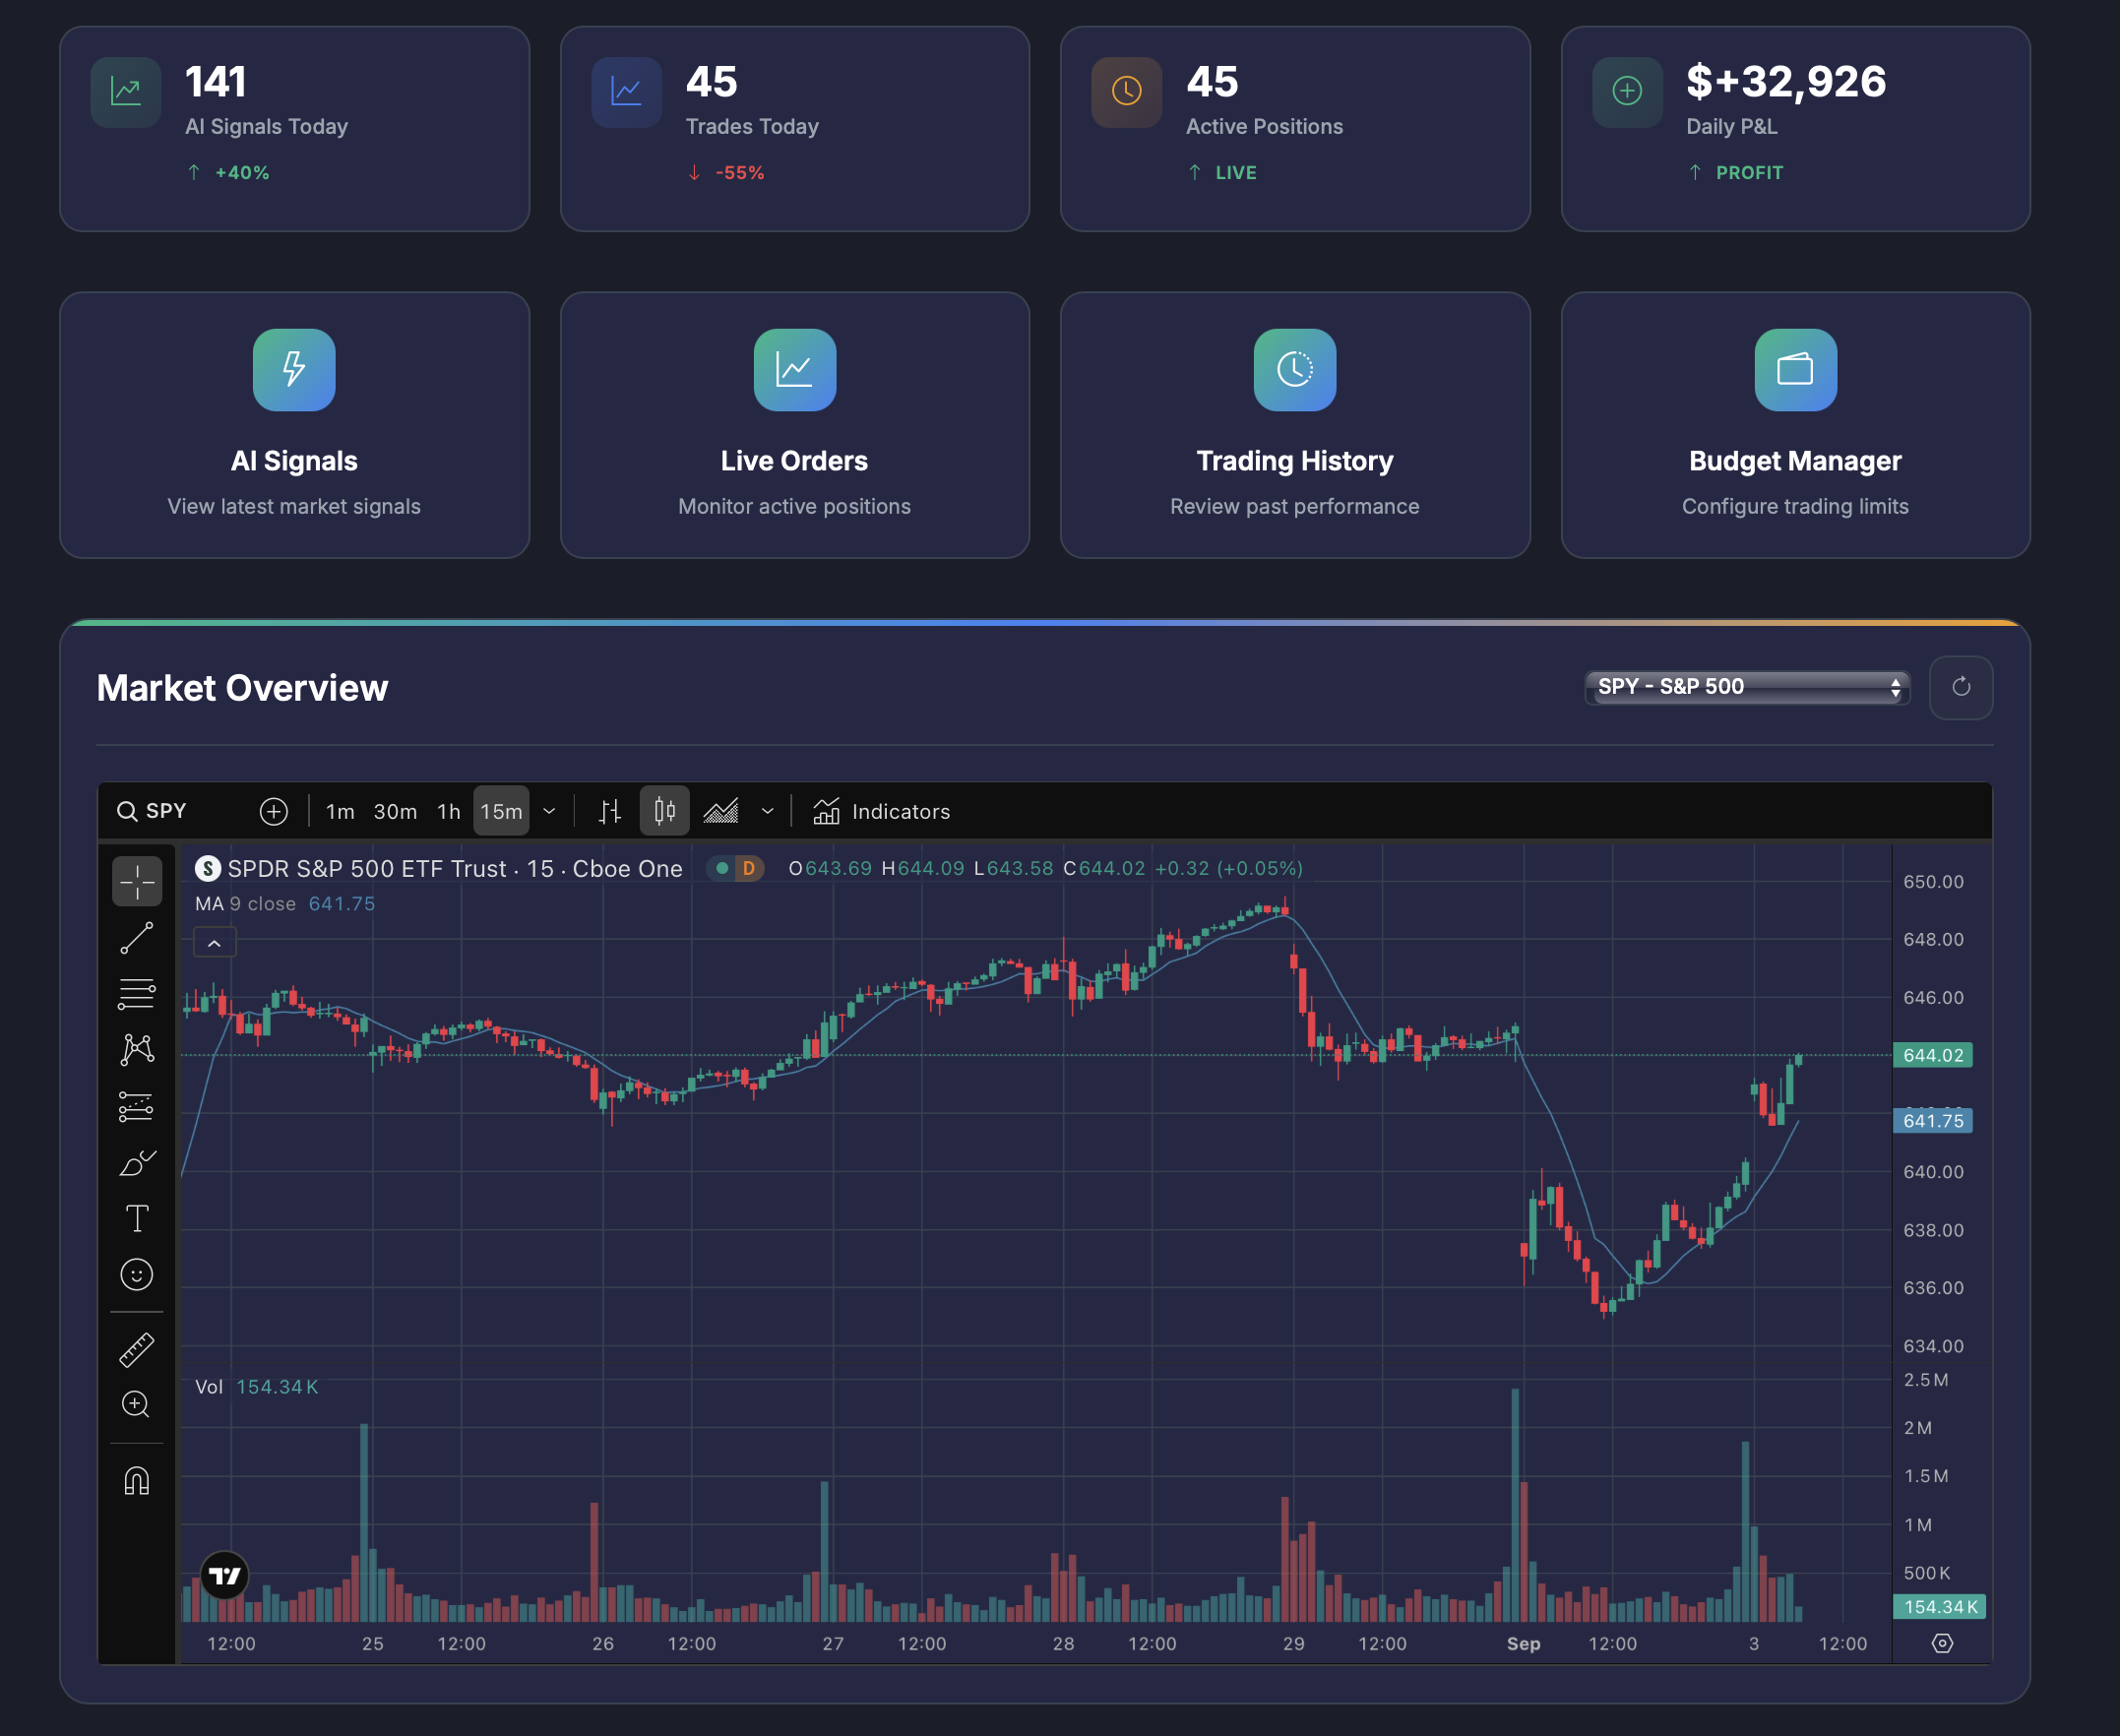
Task: Click the compare/add symbol plus icon
Action: point(273,811)
